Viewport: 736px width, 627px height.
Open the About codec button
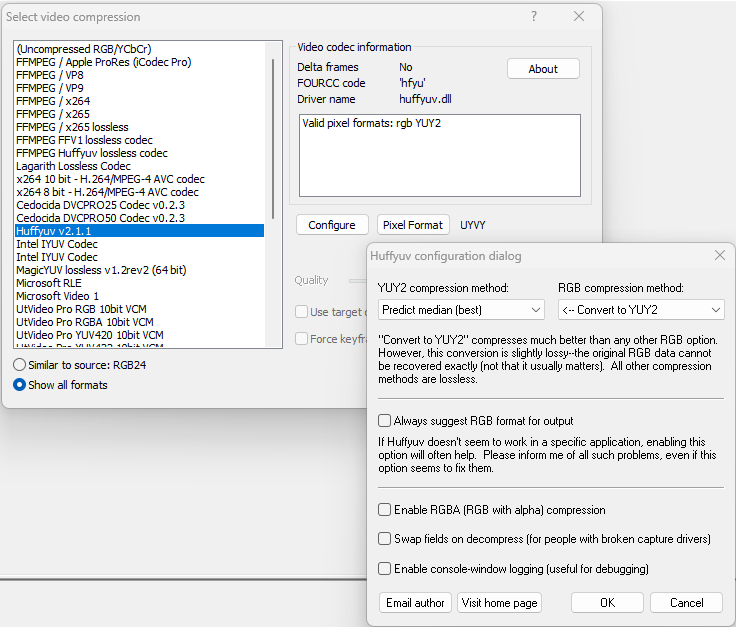pos(543,69)
